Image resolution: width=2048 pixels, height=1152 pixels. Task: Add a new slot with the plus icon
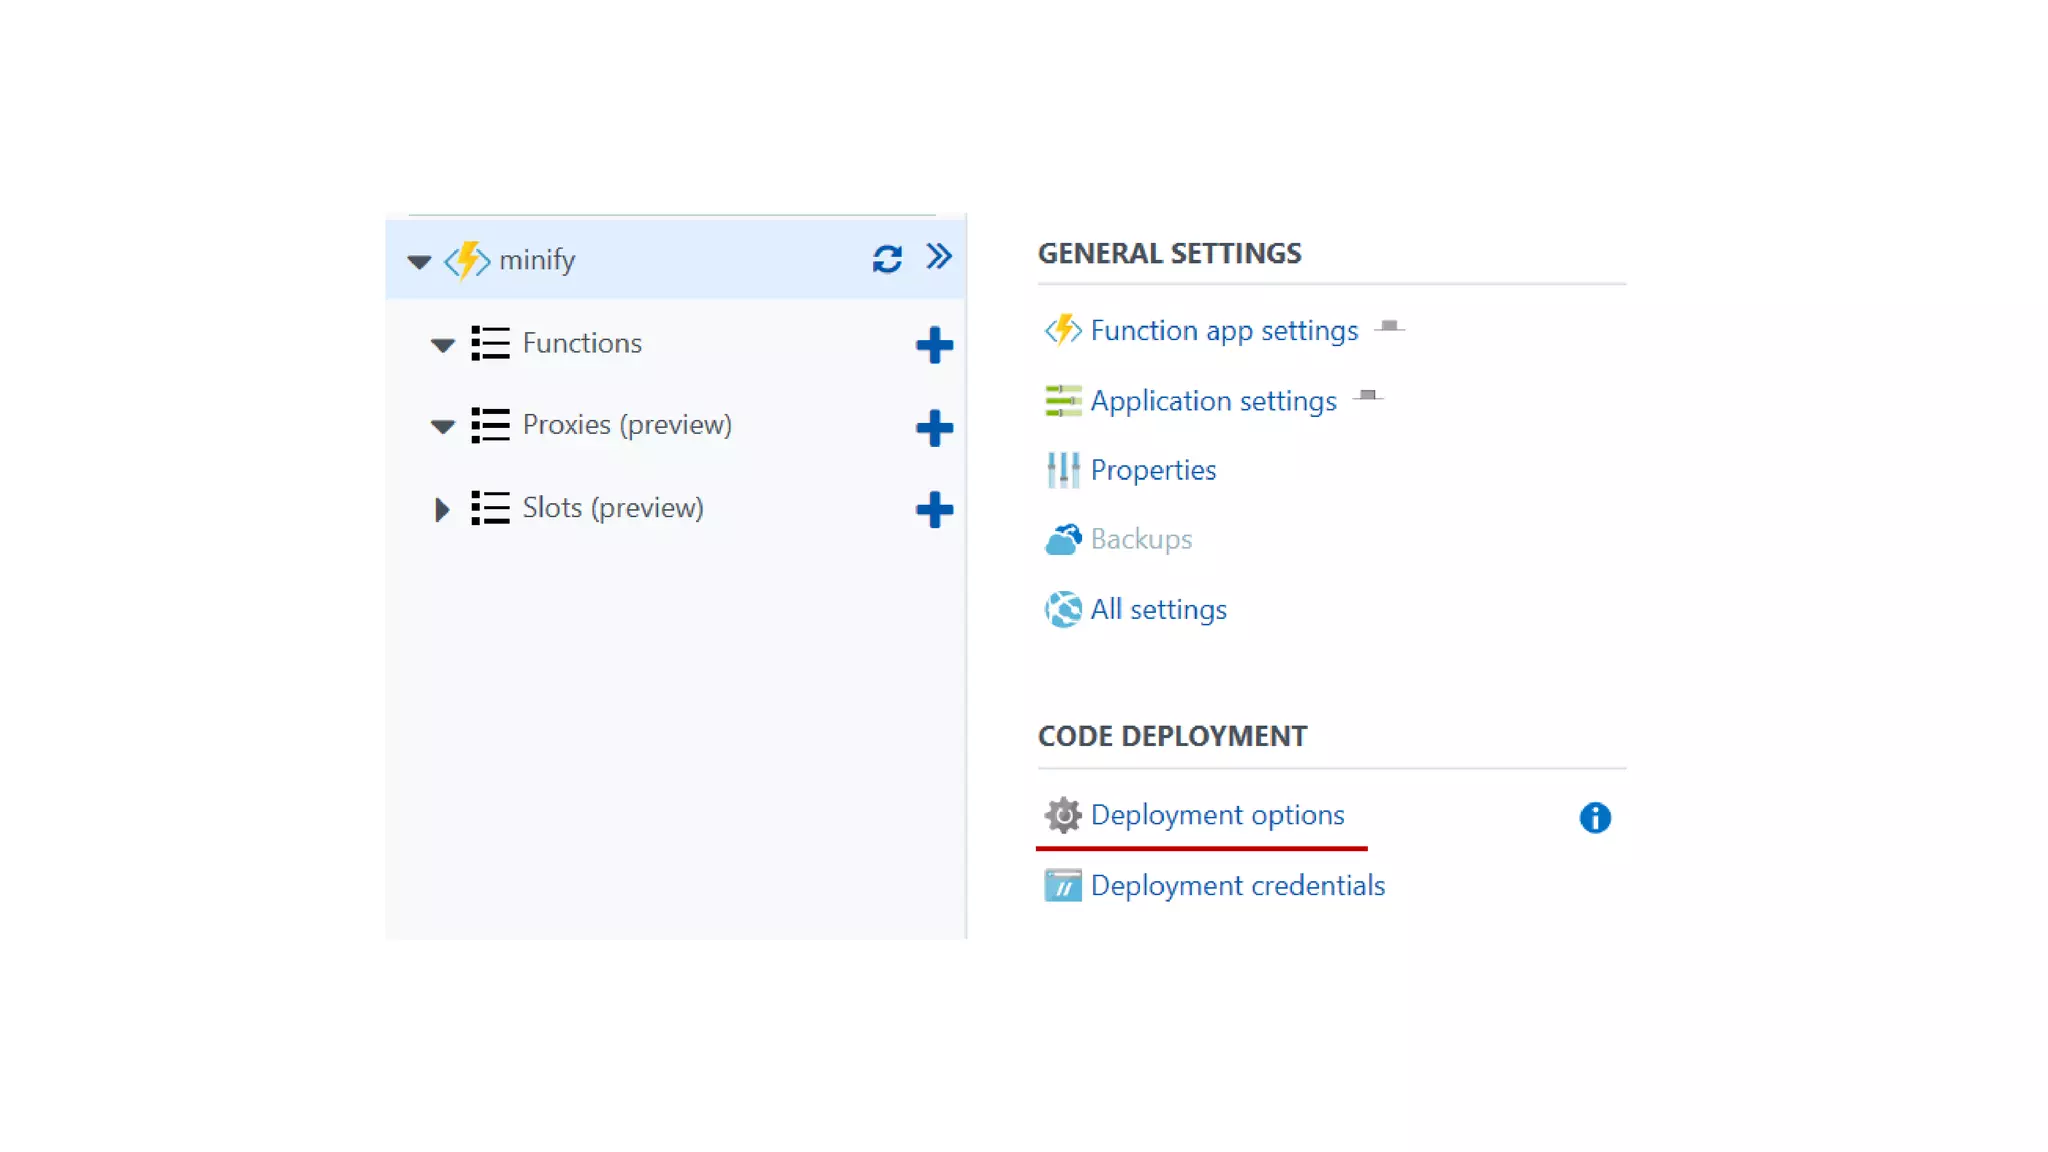click(934, 510)
